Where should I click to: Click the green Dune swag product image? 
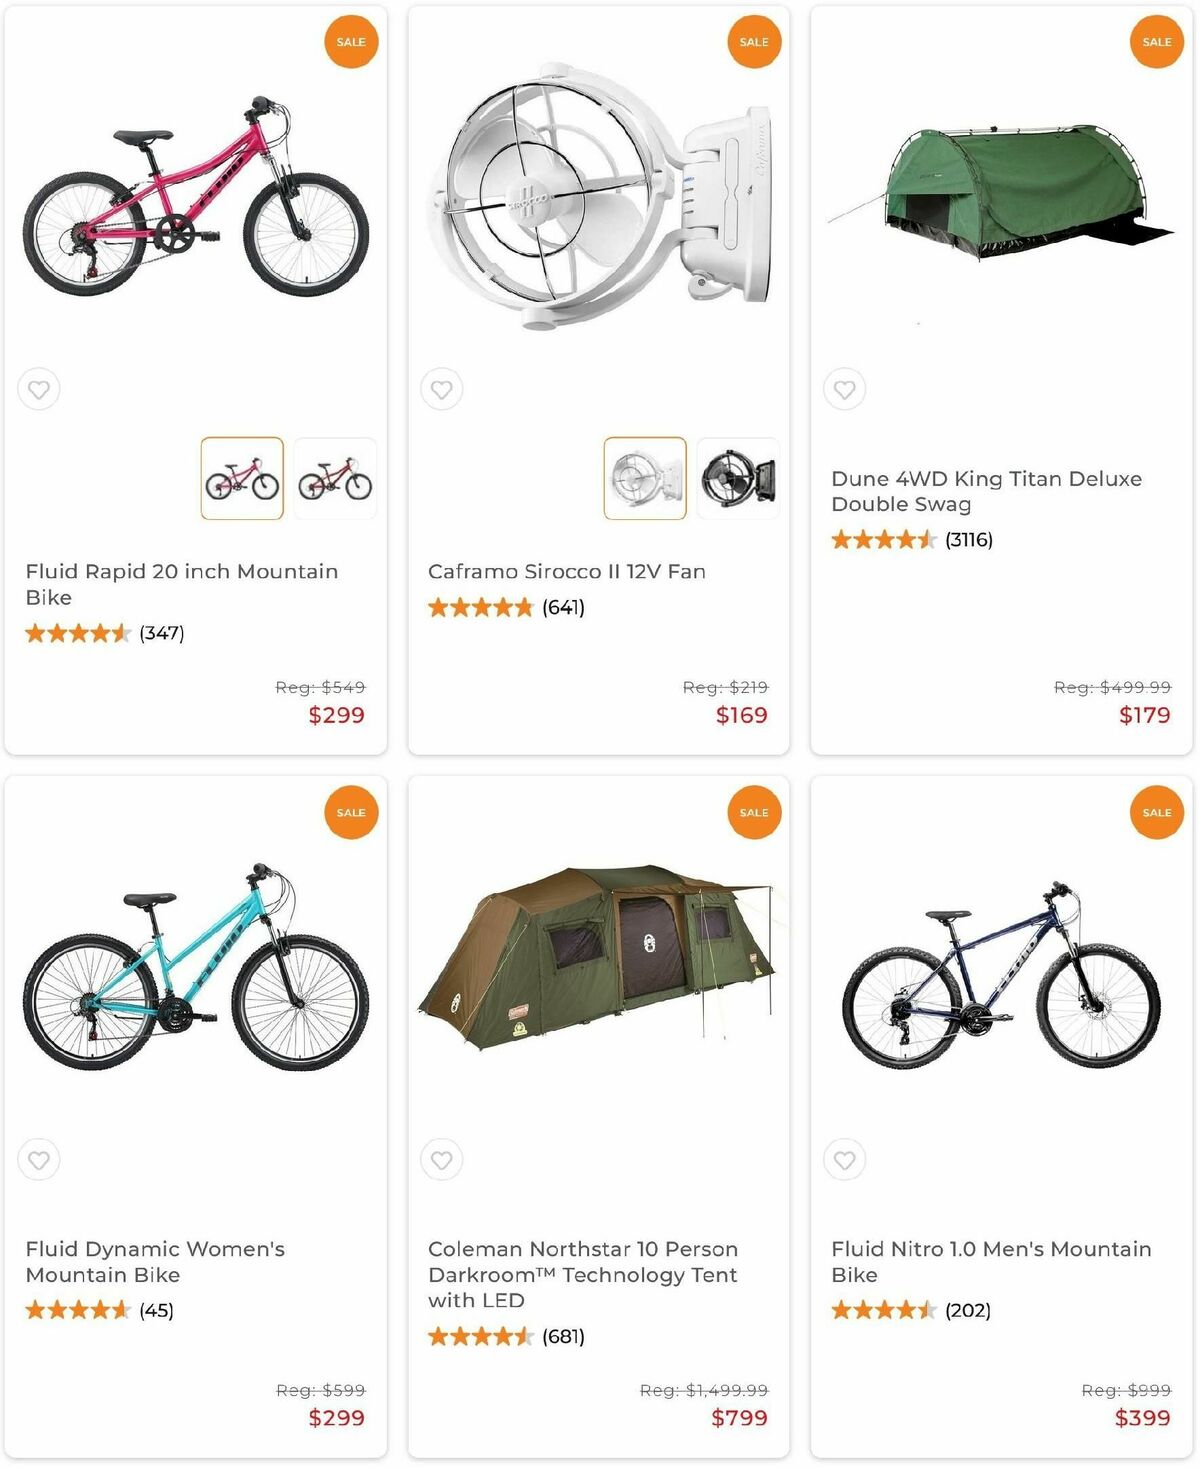[x=1000, y=192]
